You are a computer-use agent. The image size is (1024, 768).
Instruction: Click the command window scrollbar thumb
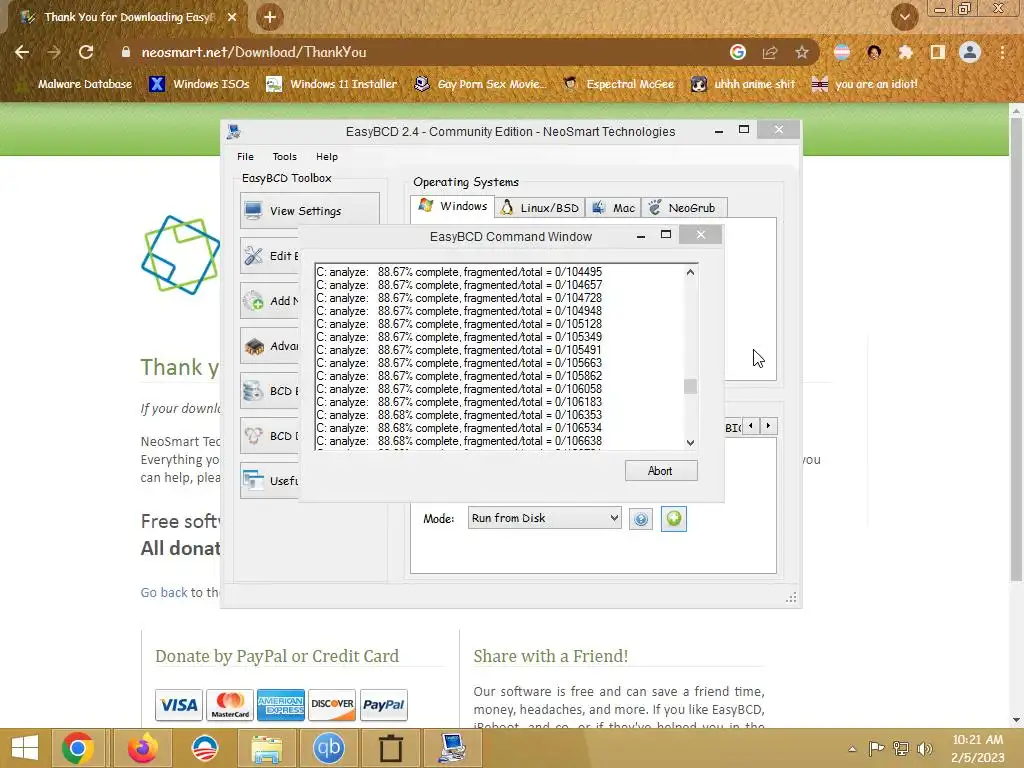(690, 387)
